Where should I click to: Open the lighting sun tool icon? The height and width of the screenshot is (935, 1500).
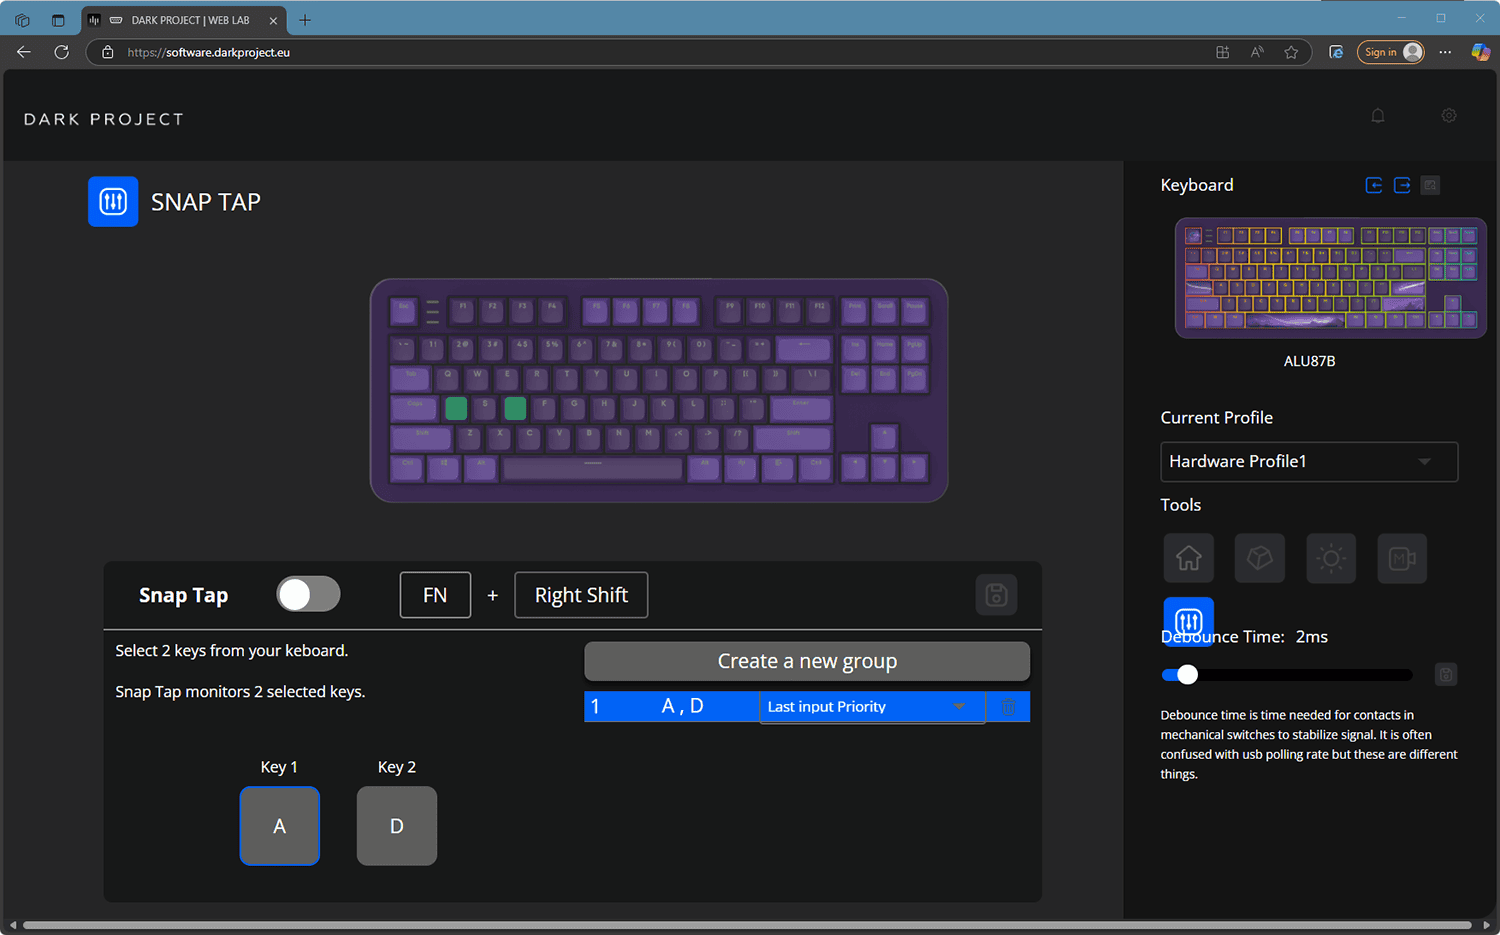(x=1331, y=558)
